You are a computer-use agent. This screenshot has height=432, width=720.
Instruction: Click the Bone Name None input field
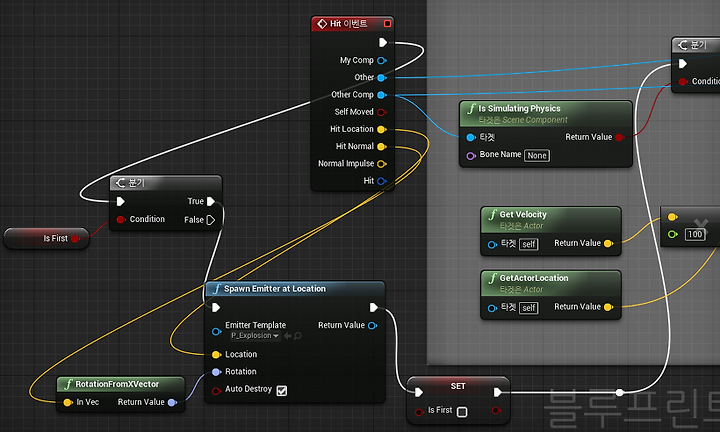point(537,156)
